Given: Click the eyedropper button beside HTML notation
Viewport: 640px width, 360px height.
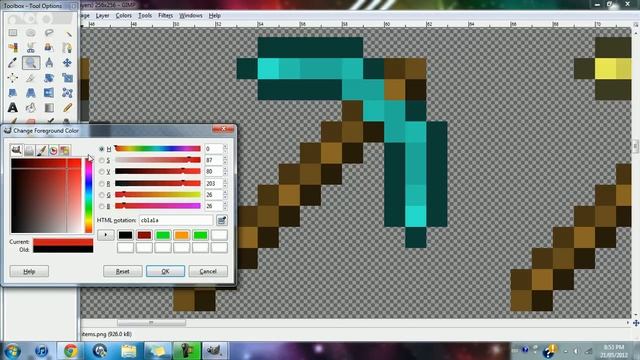Looking at the screenshot, I should coord(222,220).
